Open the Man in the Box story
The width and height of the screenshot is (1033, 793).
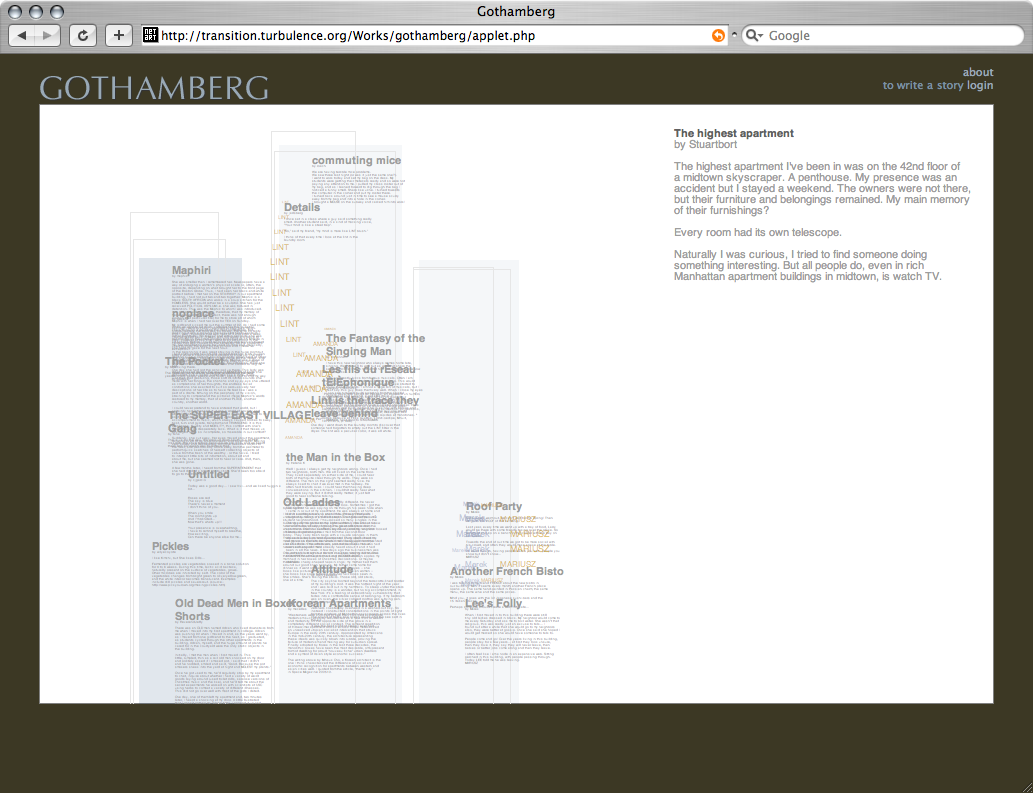335,457
